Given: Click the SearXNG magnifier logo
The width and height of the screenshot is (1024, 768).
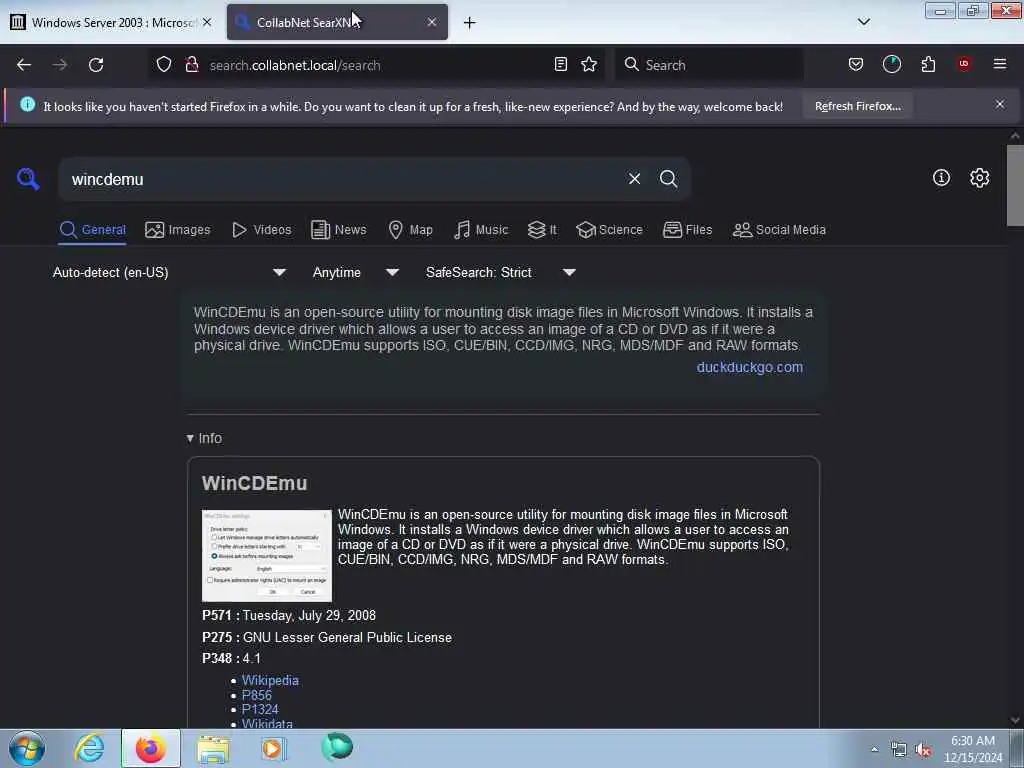Looking at the screenshot, I should 28,178.
